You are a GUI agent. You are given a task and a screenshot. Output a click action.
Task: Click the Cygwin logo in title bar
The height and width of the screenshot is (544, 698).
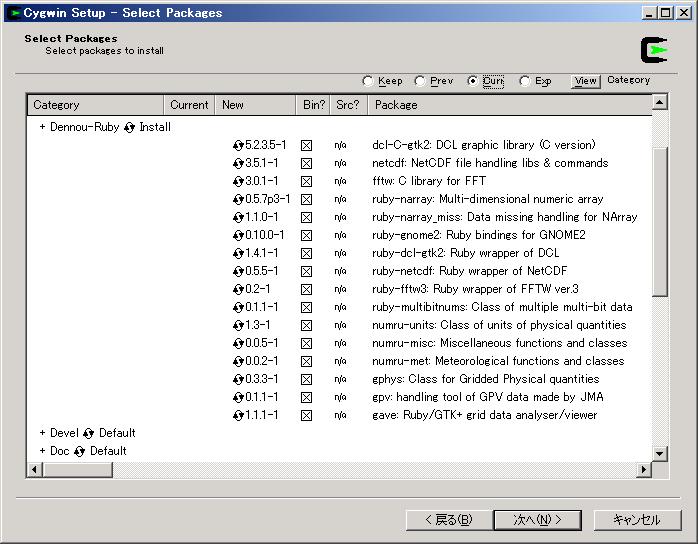click(15, 13)
